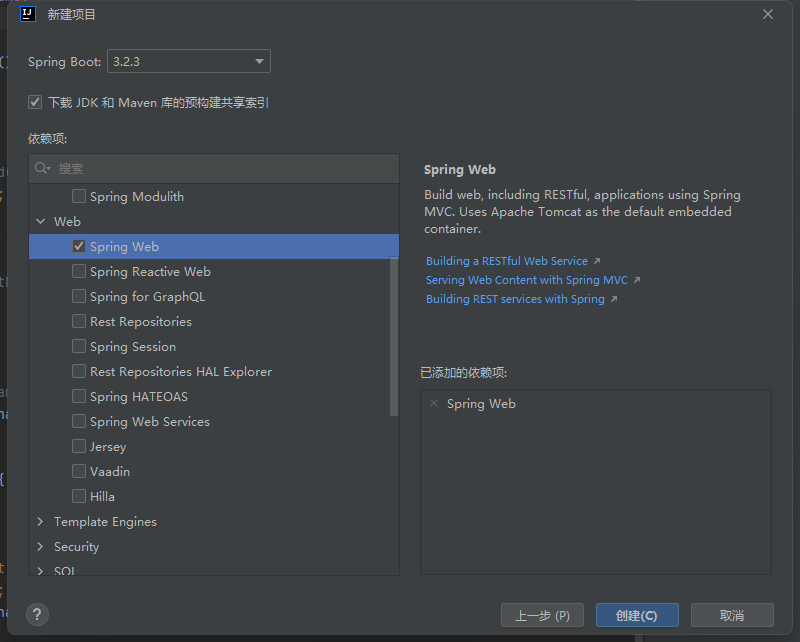
Task: Expand the Security category
Action: click(40, 547)
